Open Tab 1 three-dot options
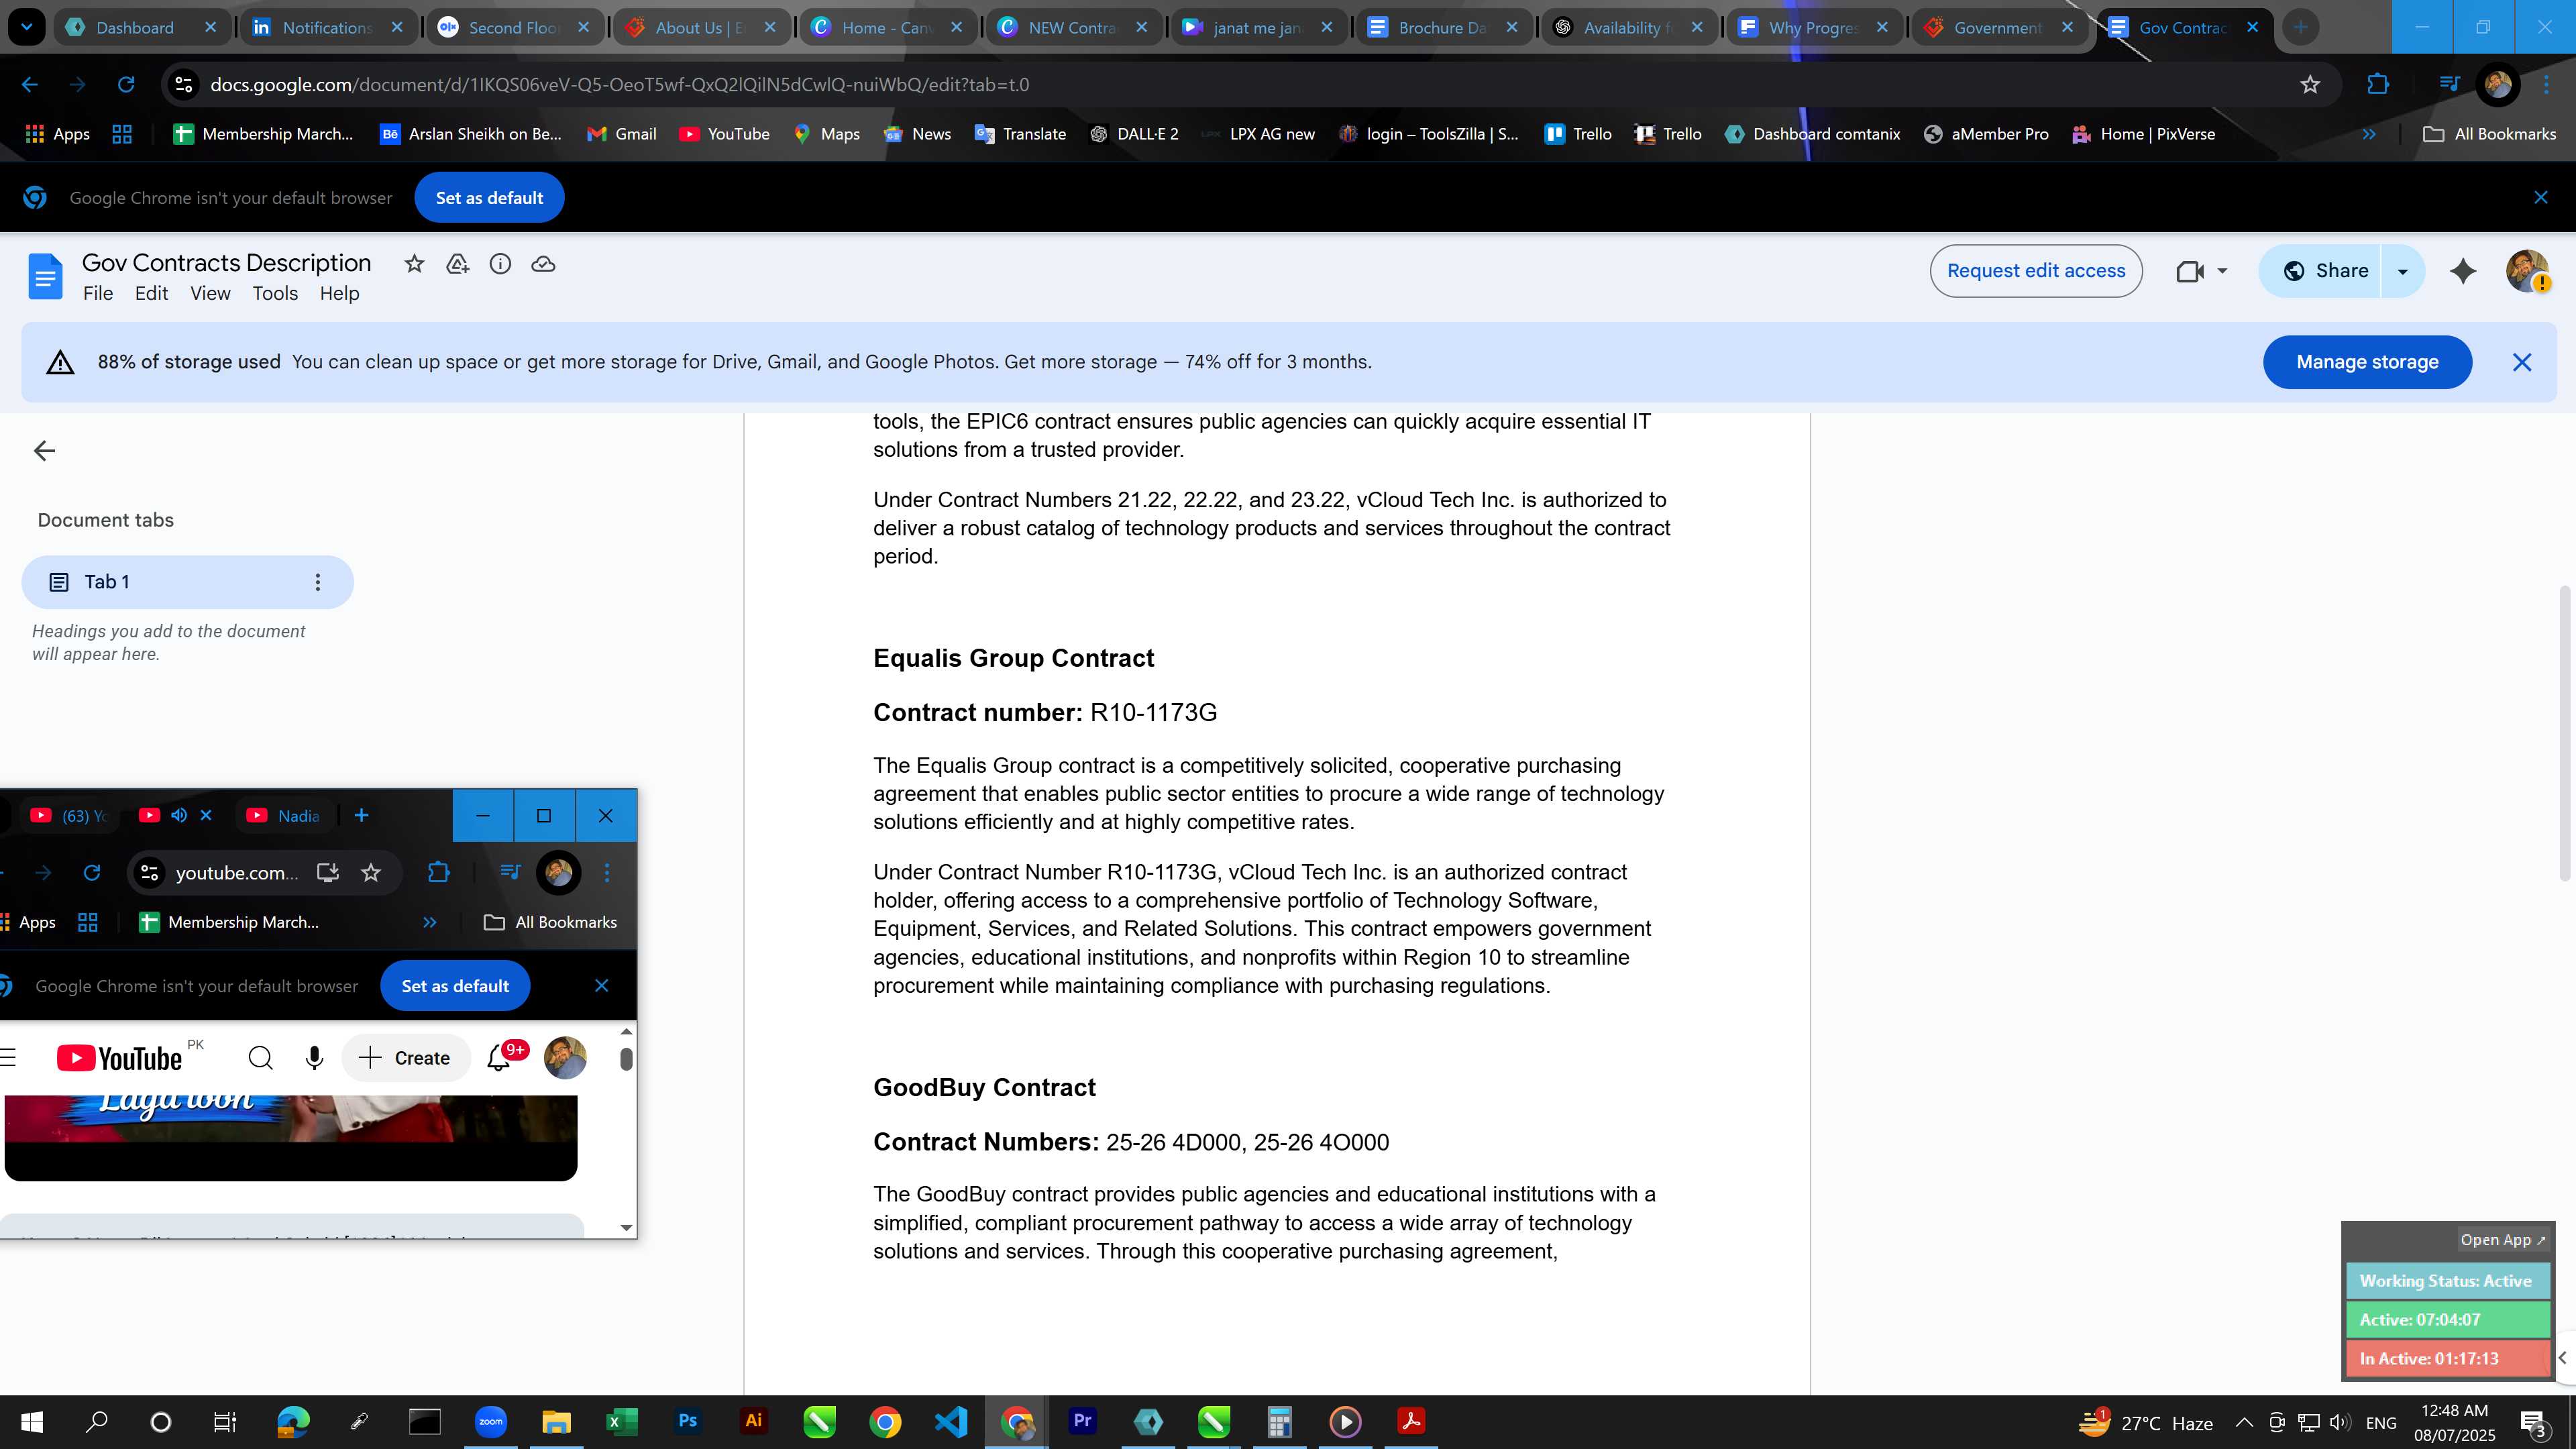The image size is (2576, 1449). (318, 582)
